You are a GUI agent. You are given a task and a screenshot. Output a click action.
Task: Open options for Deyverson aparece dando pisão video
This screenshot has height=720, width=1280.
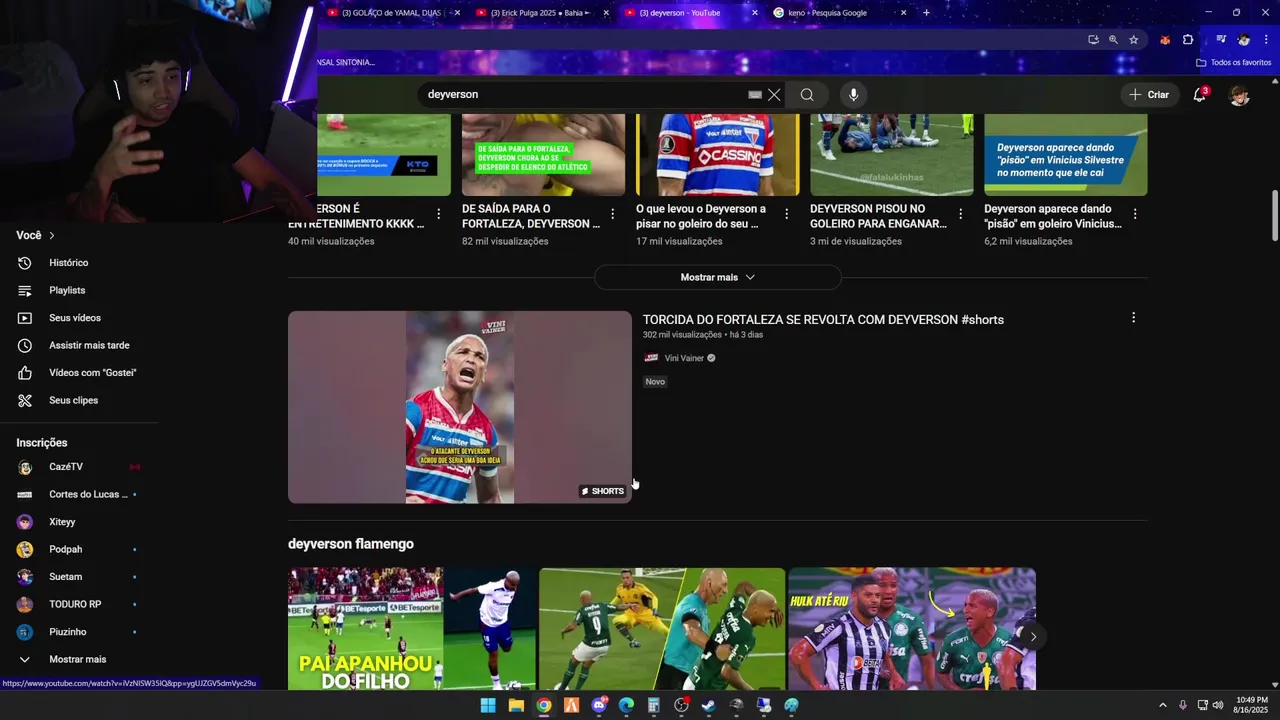[1135, 214]
